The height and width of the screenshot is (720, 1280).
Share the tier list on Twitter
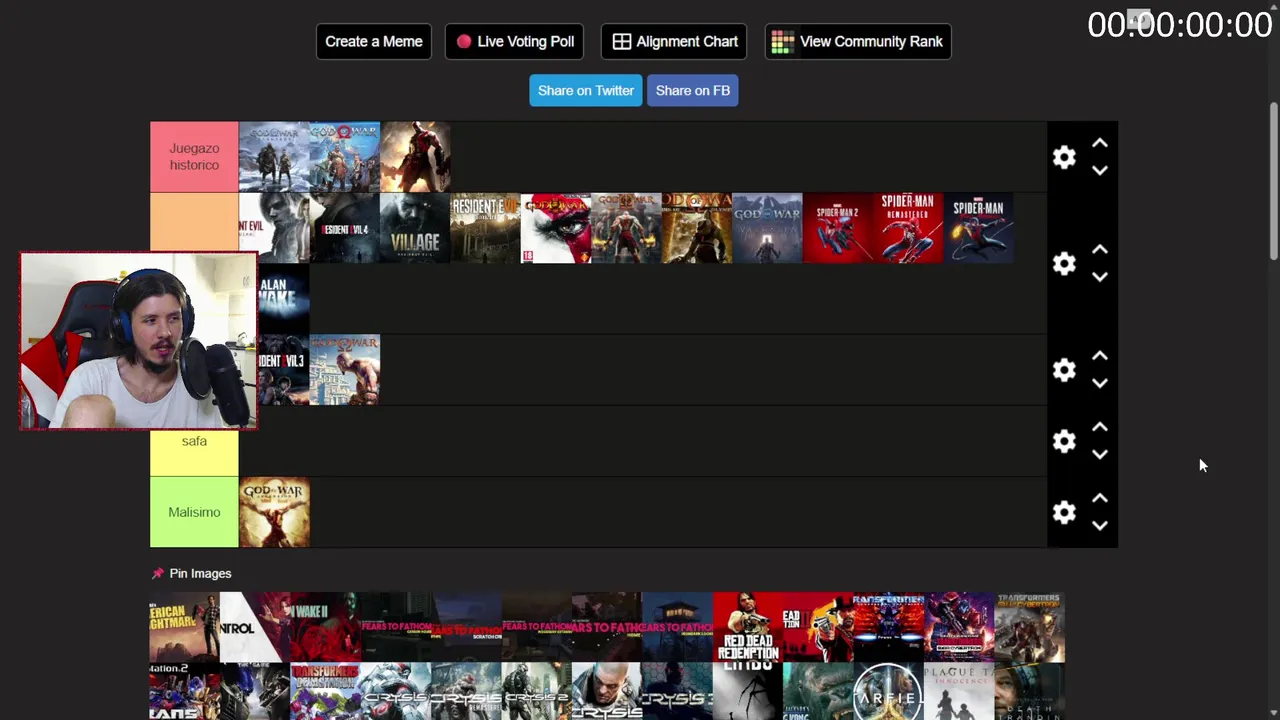coord(586,90)
